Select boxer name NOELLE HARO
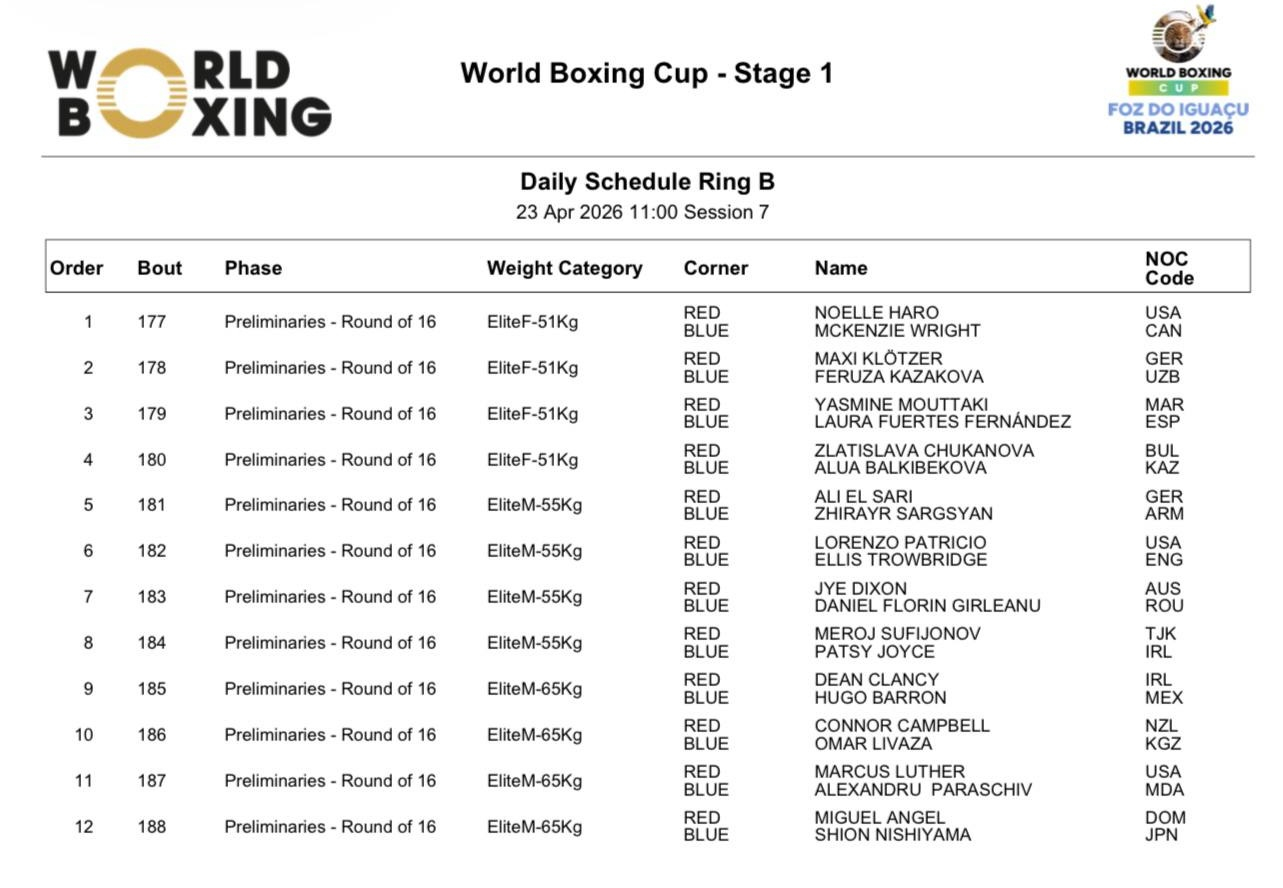 click(x=876, y=313)
